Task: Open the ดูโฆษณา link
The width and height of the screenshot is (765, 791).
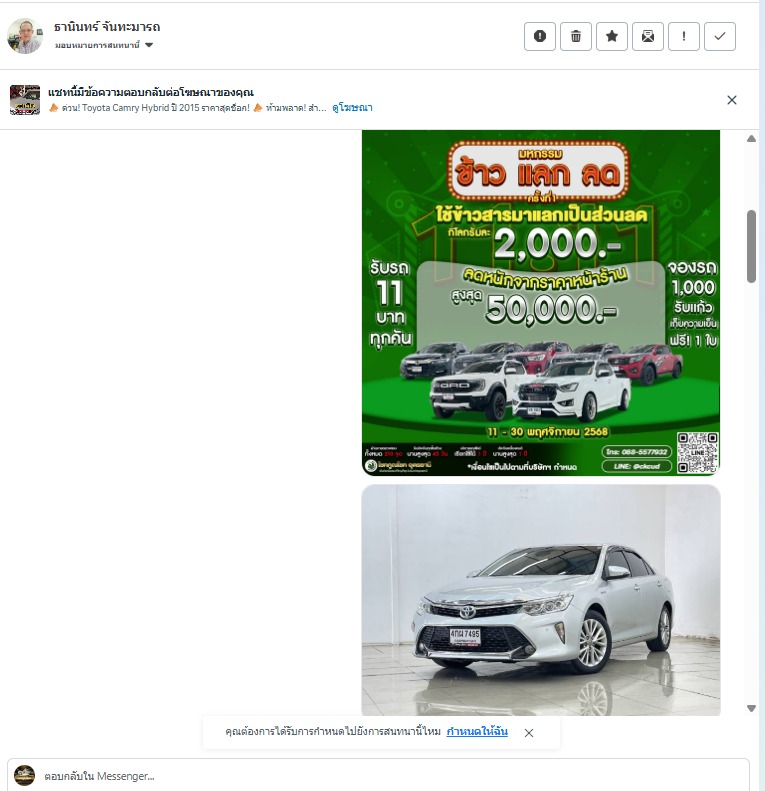Action: coord(352,107)
